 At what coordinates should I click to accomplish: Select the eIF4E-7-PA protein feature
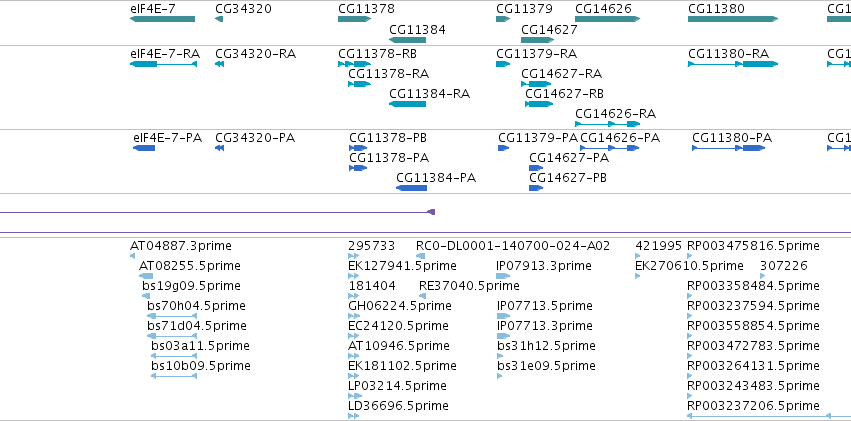144,148
